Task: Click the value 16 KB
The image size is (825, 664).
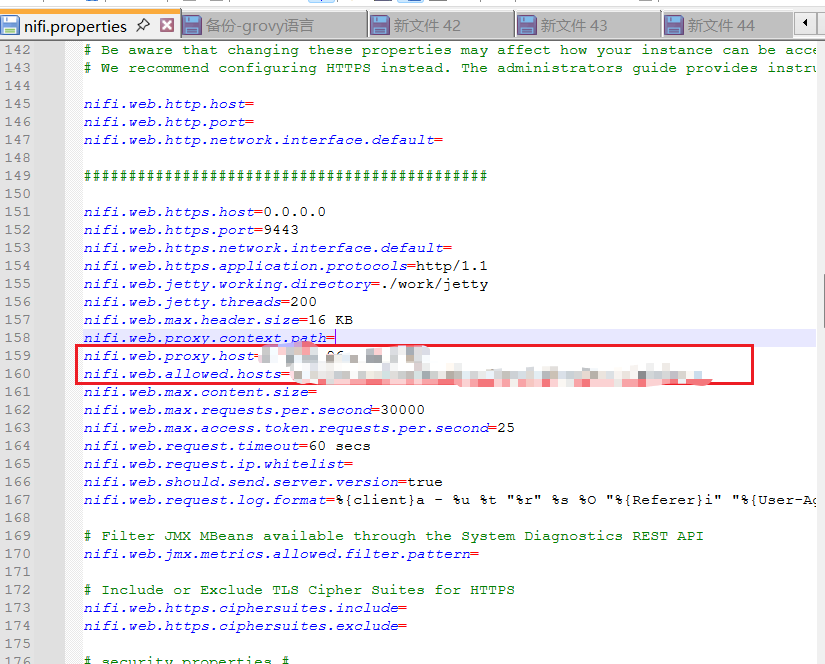Action: coord(330,320)
